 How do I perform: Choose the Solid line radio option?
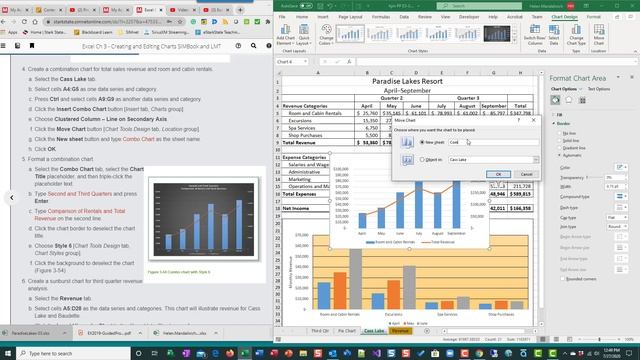tap(560, 141)
